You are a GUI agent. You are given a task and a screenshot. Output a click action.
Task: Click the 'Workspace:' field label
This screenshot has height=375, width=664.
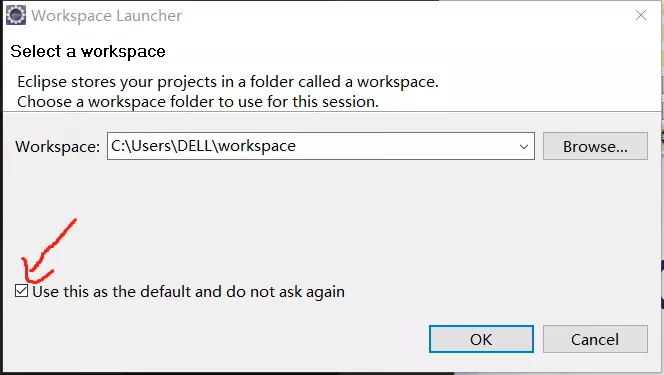coord(58,146)
